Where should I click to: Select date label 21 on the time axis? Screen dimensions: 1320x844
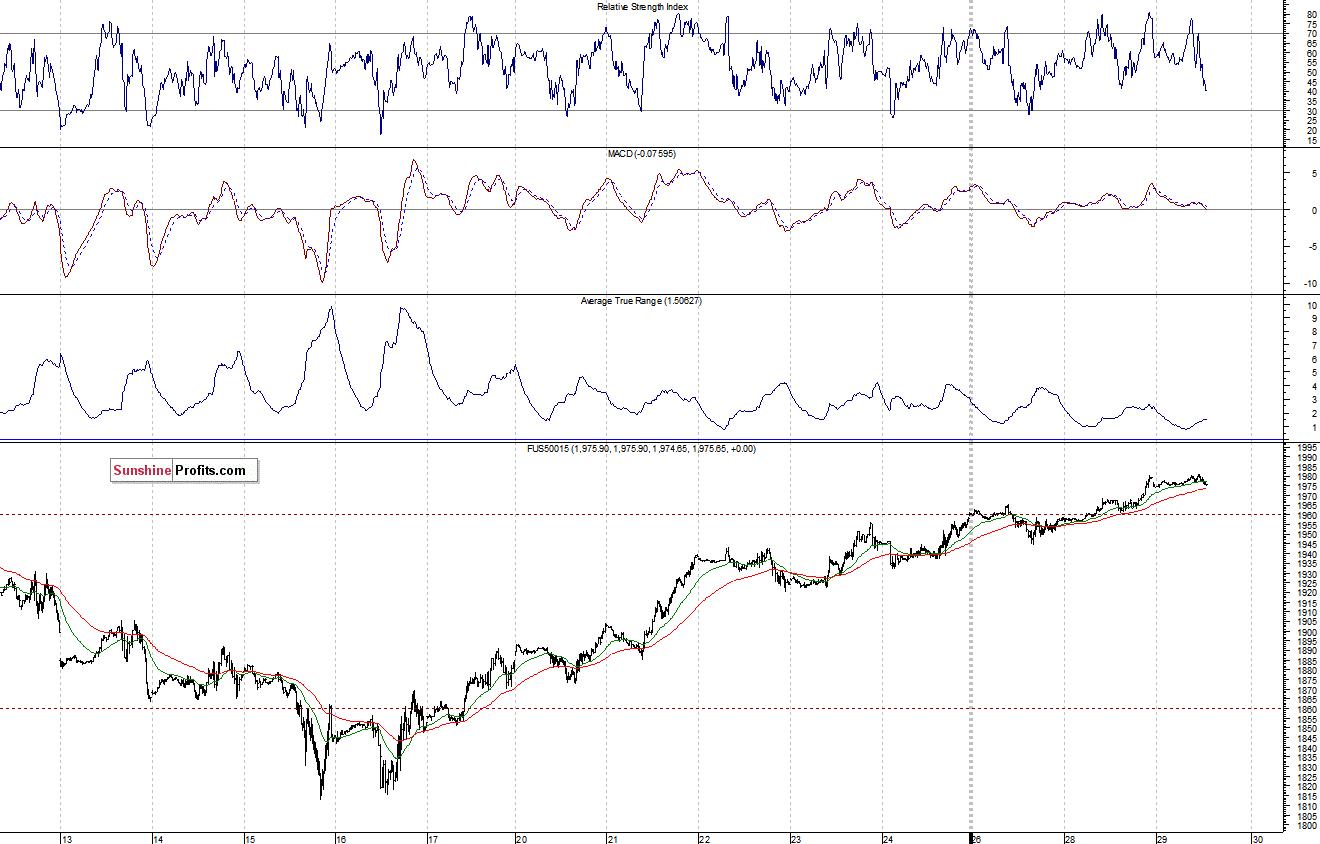pos(612,839)
